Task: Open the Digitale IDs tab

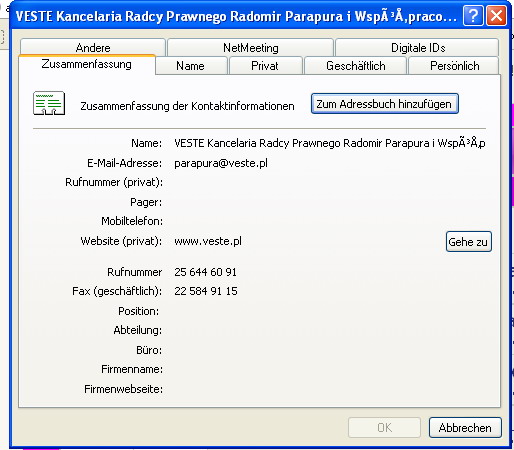Action: coord(418,47)
